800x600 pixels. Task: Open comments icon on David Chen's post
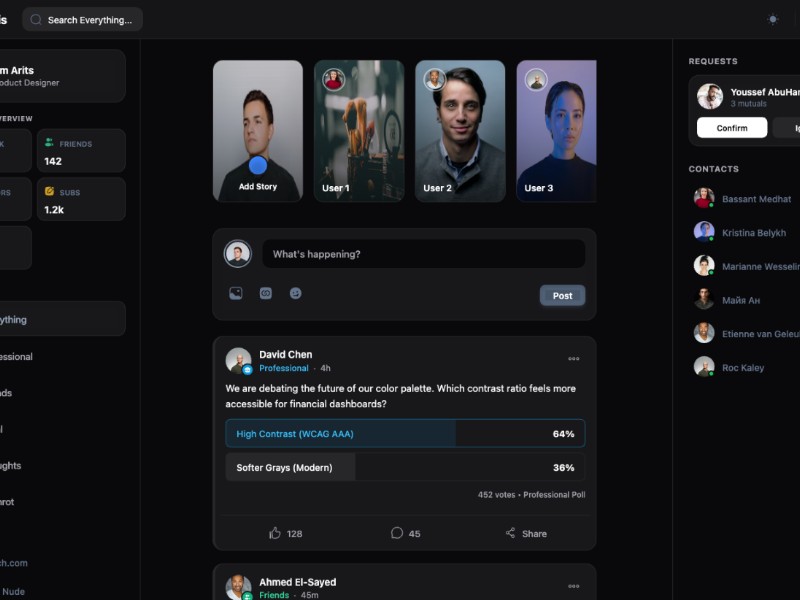(x=397, y=533)
